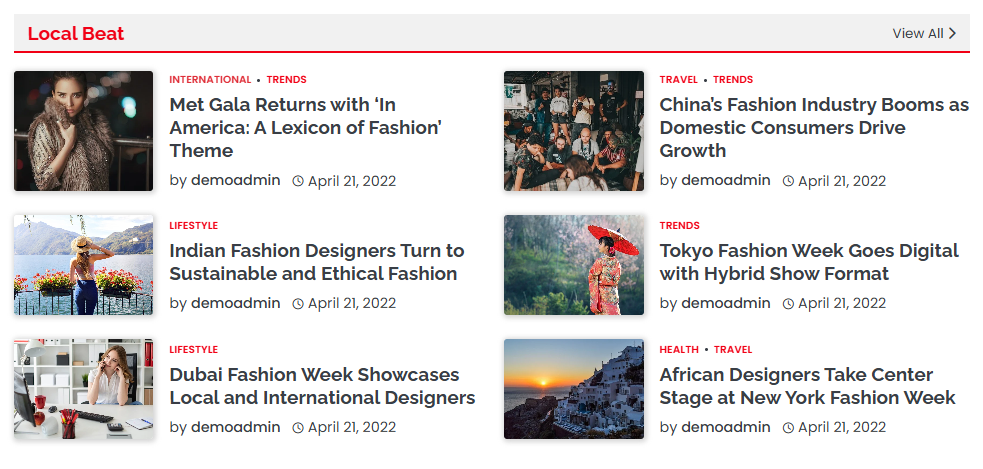Read Tokyo Fashion Week Goes Digital article
983x469 pixels.
pyautogui.click(x=808, y=262)
